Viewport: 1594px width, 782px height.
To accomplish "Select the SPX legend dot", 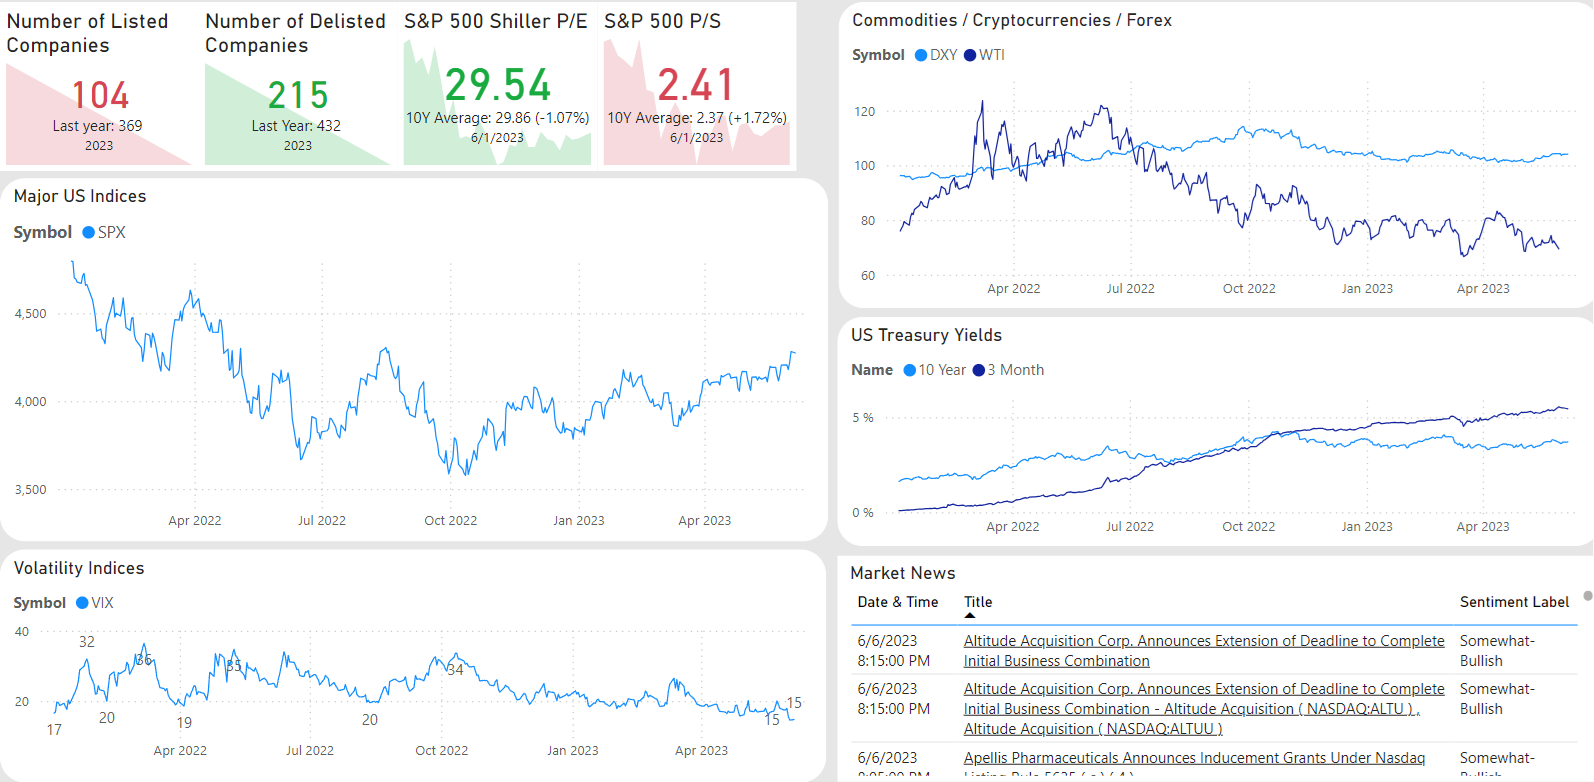I will [89, 232].
